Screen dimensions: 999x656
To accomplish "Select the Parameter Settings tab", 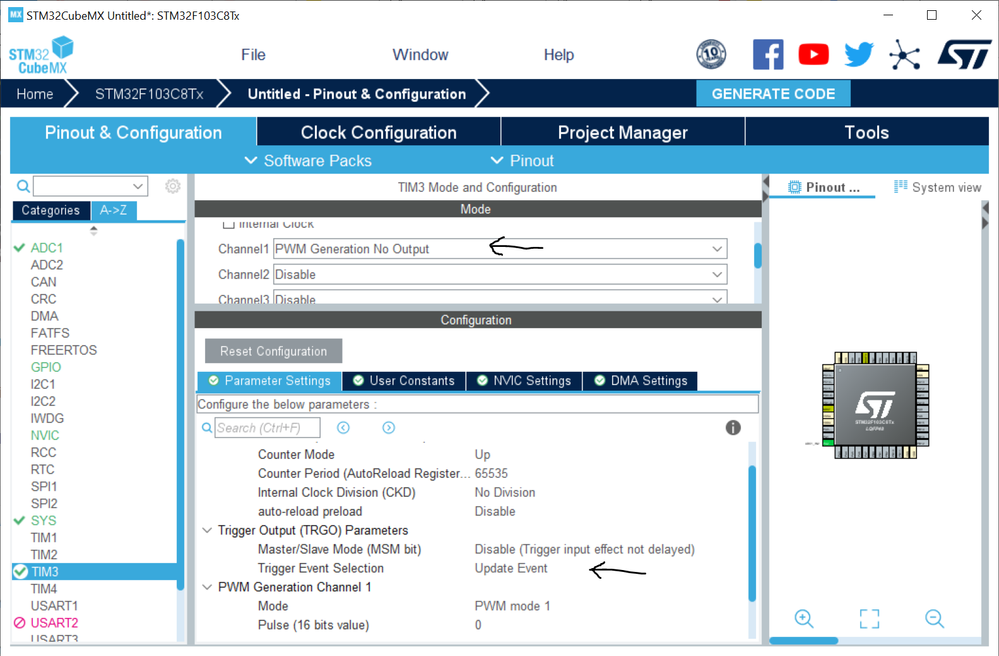I will [x=270, y=381].
